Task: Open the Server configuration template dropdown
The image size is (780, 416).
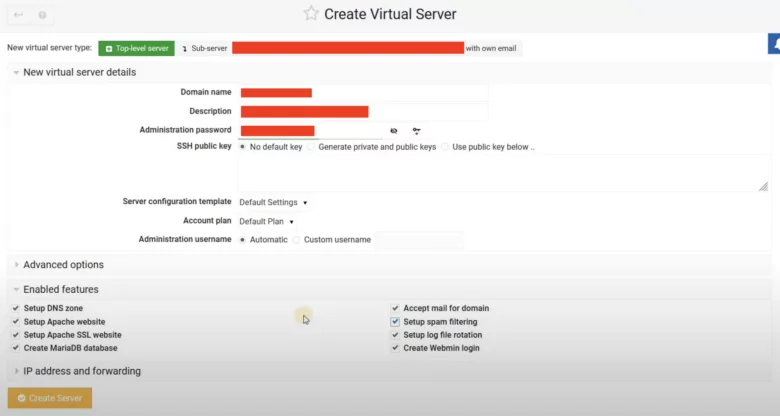Action: pyautogui.click(x=273, y=202)
